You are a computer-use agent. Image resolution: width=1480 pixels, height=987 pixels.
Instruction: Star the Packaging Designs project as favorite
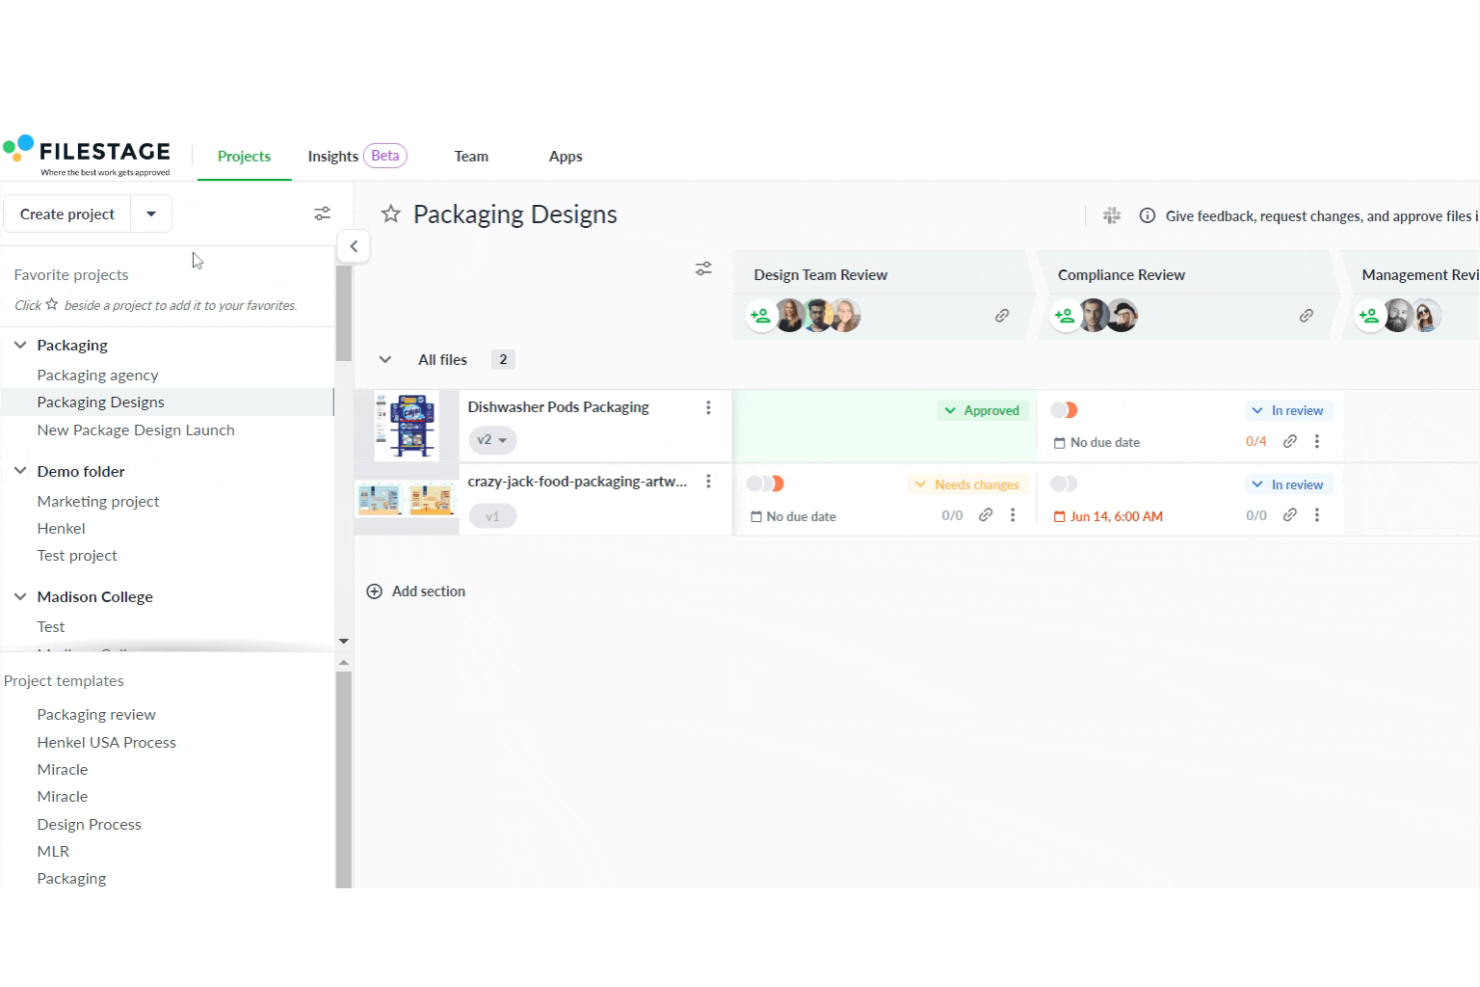click(391, 213)
